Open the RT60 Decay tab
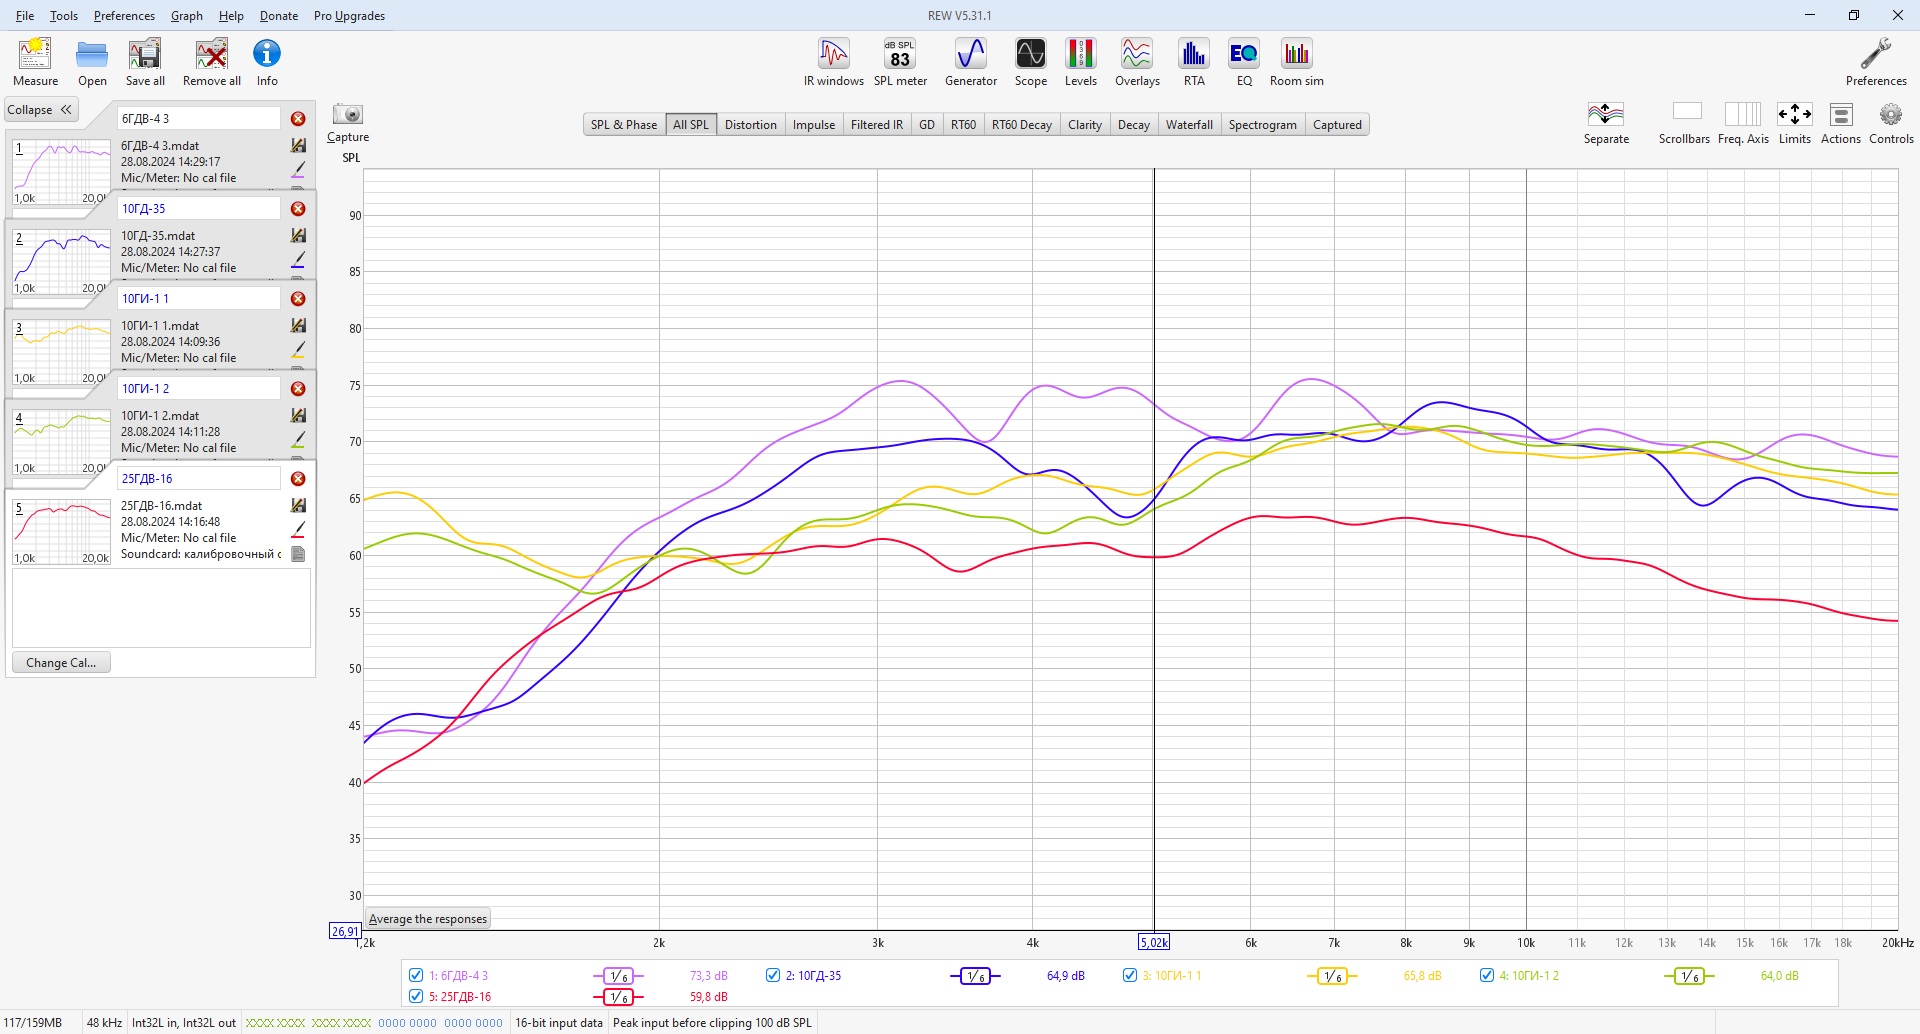This screenshot has height=1034, width=1920. 1022,125
